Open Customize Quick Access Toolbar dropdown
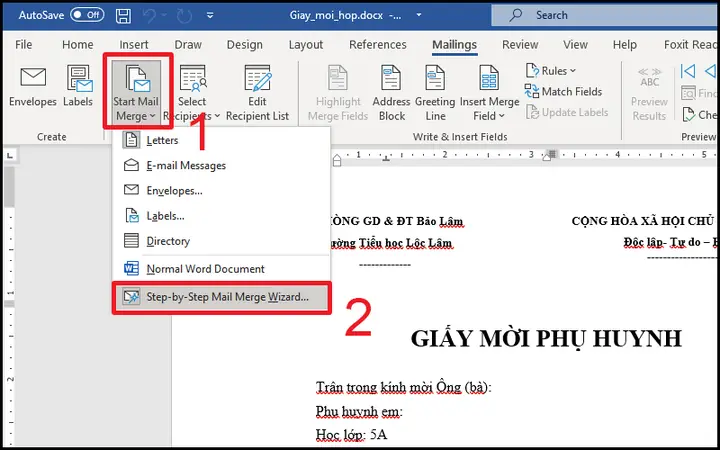Image resolution: width=720 pixels, height=450 pixels. (x=210, y=16)
